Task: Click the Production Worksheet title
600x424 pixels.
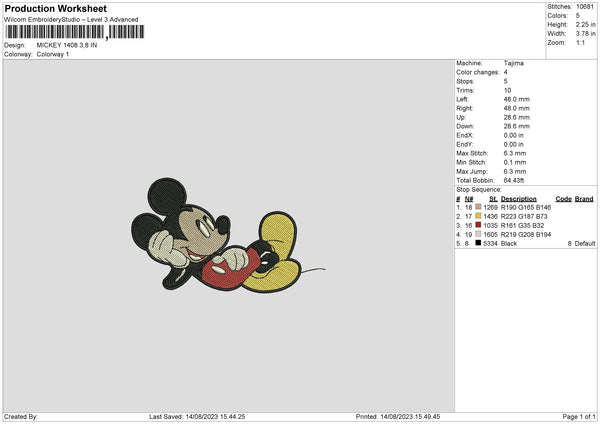Action: coord(55,8)
